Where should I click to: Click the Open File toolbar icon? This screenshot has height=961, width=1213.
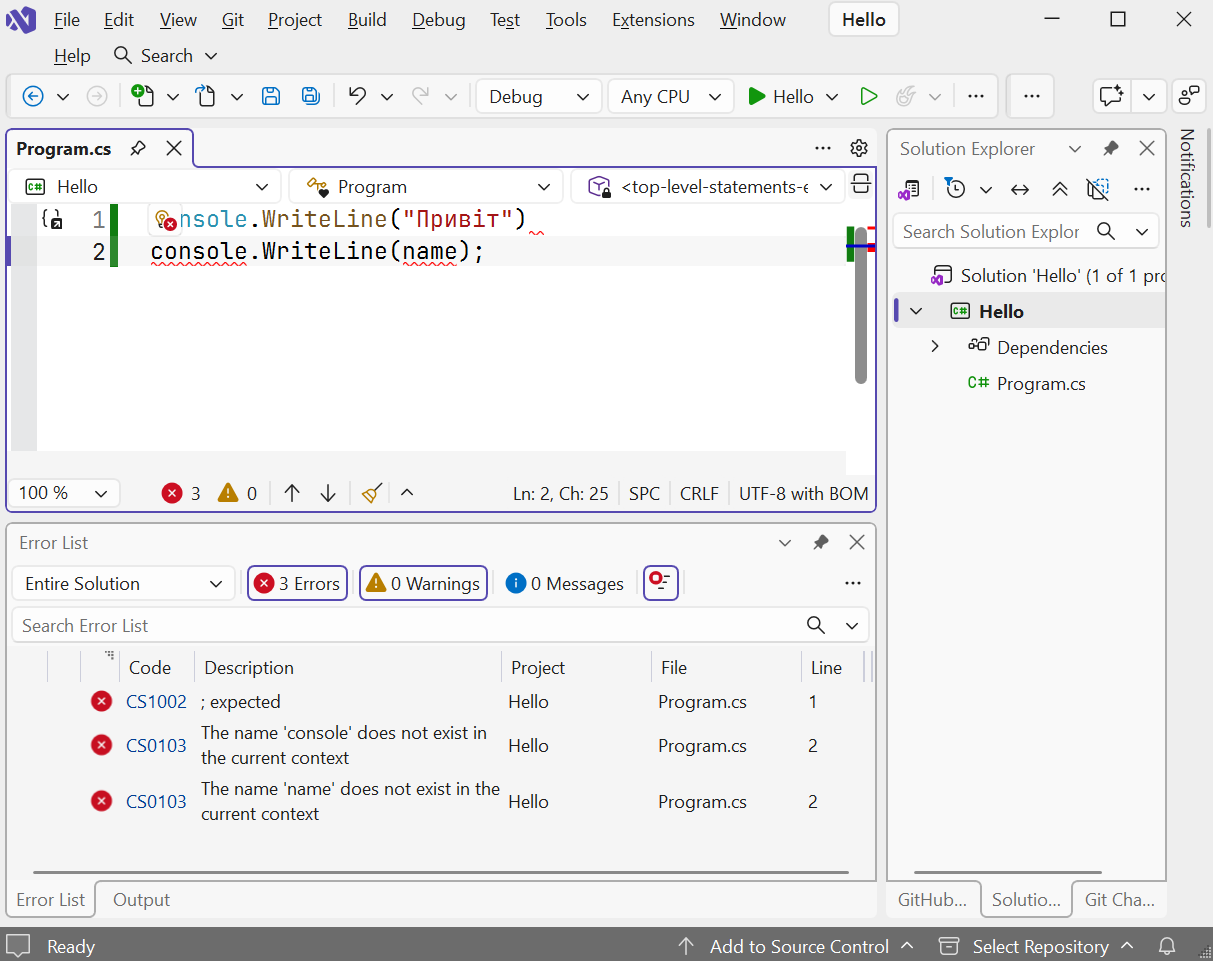tap(205, 96)
